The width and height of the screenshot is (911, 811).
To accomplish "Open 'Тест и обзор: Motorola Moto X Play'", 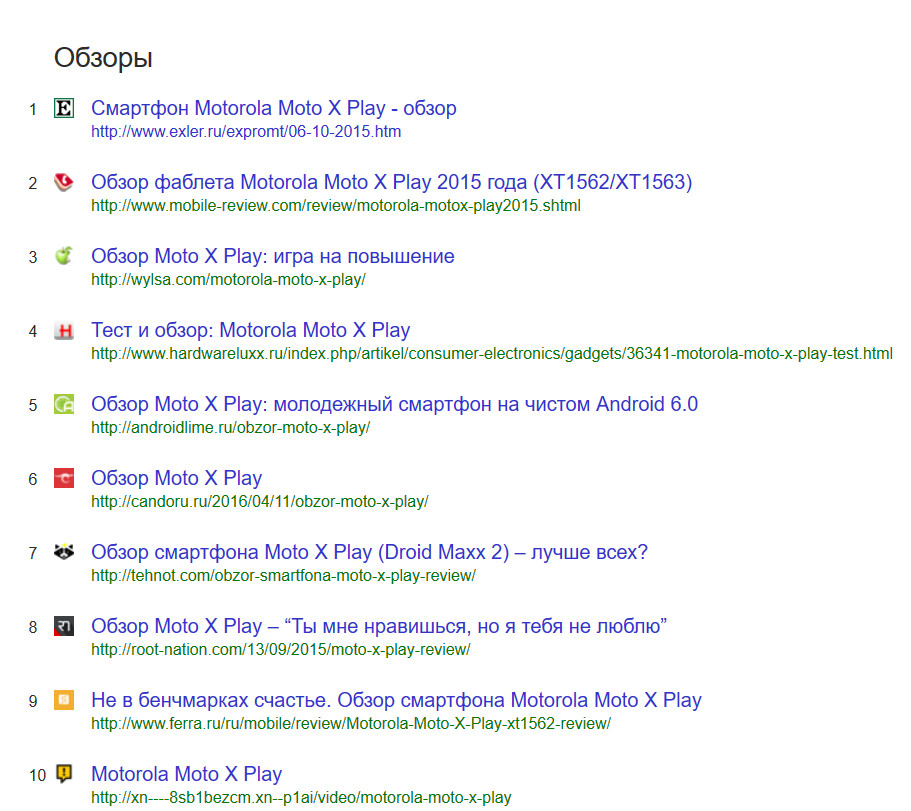I will click(250, 330).
